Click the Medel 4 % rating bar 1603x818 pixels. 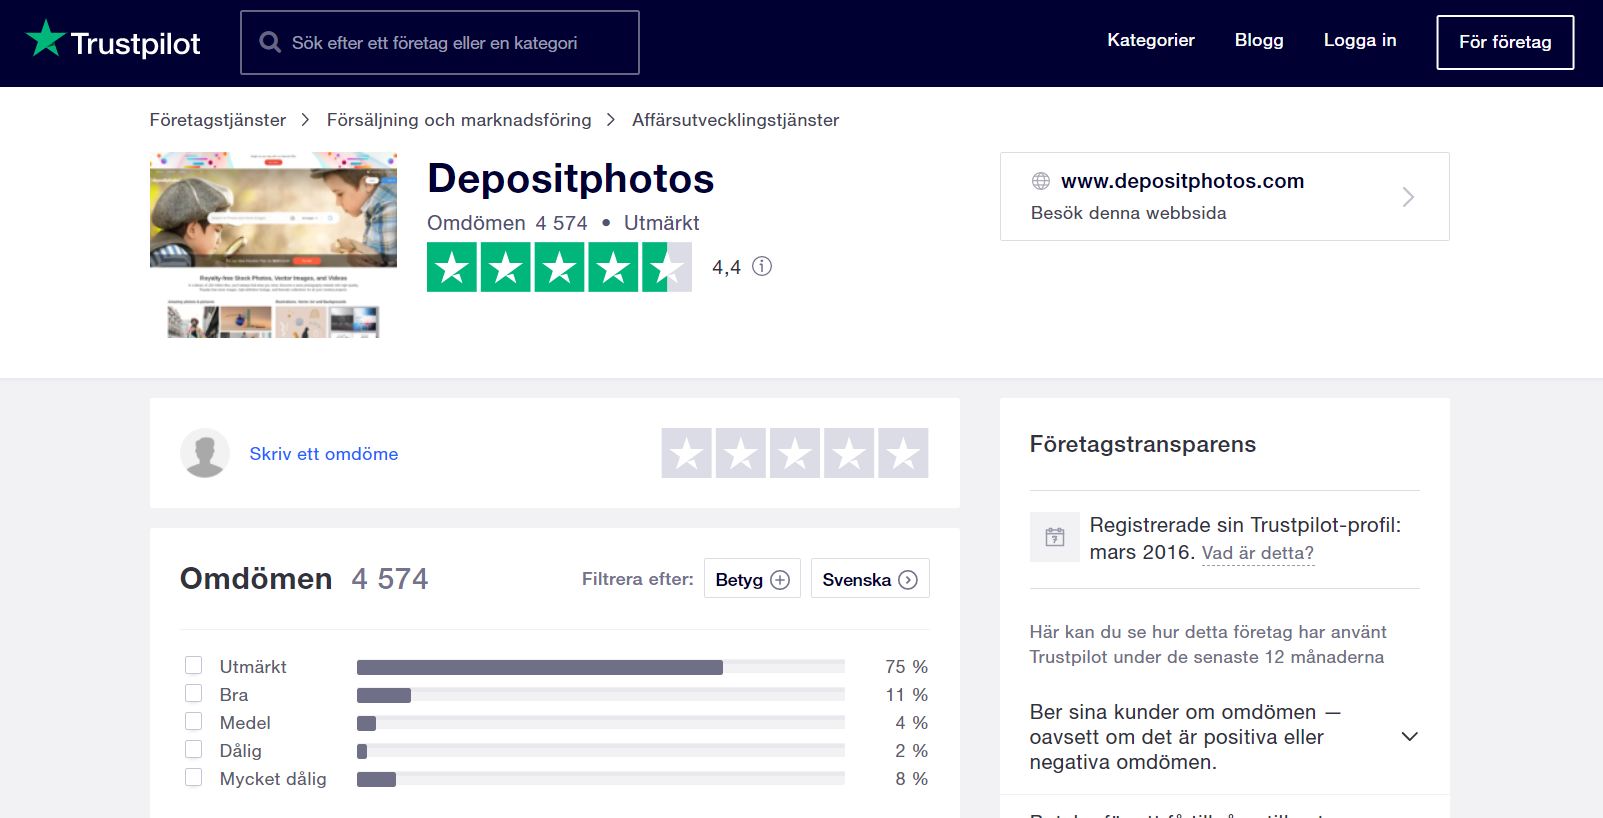coord(600,723)
